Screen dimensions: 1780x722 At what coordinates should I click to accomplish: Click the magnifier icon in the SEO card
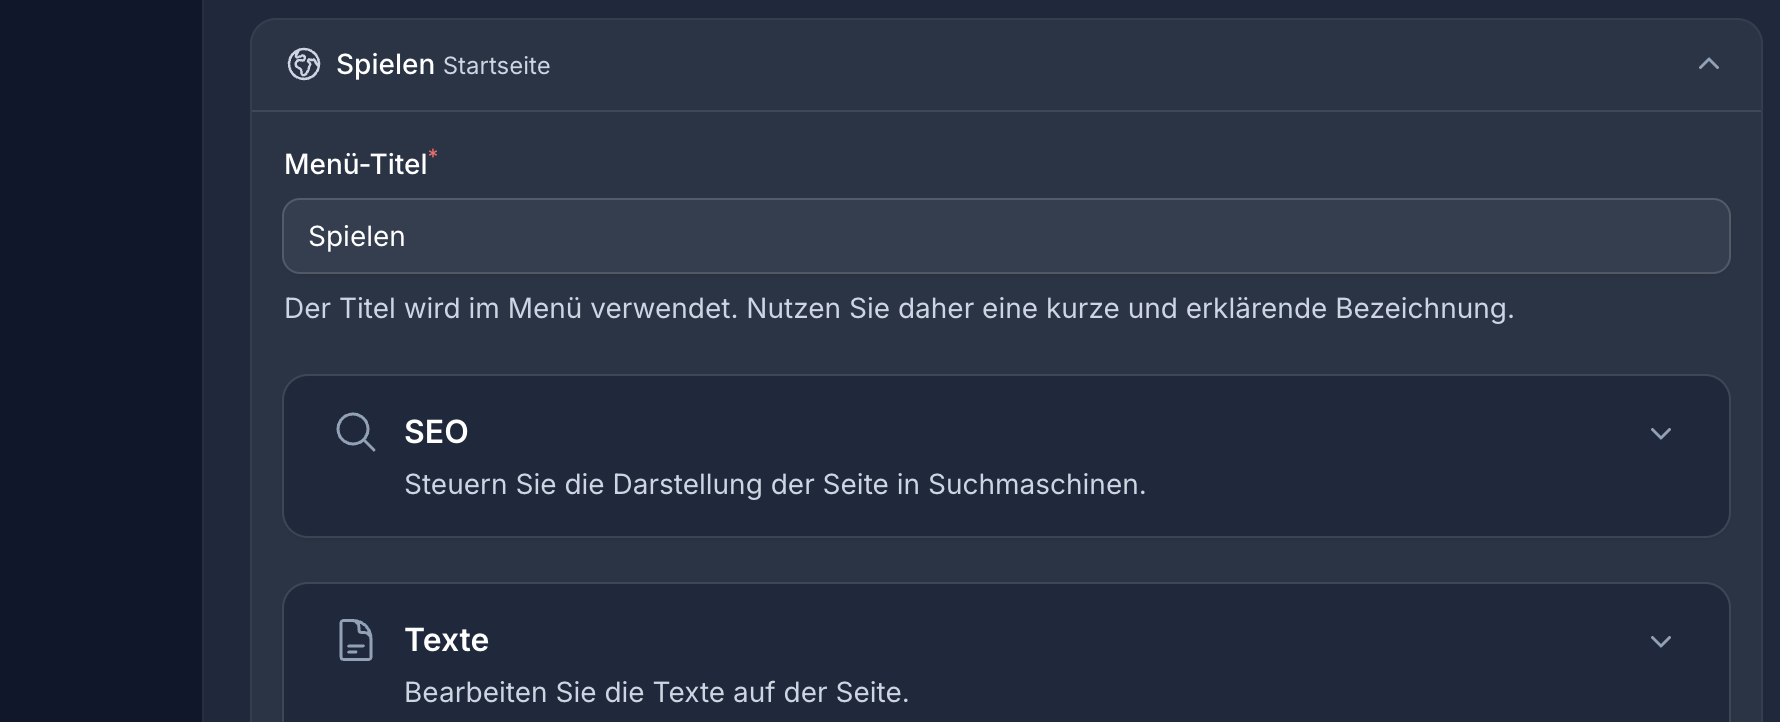coord(355,432)
